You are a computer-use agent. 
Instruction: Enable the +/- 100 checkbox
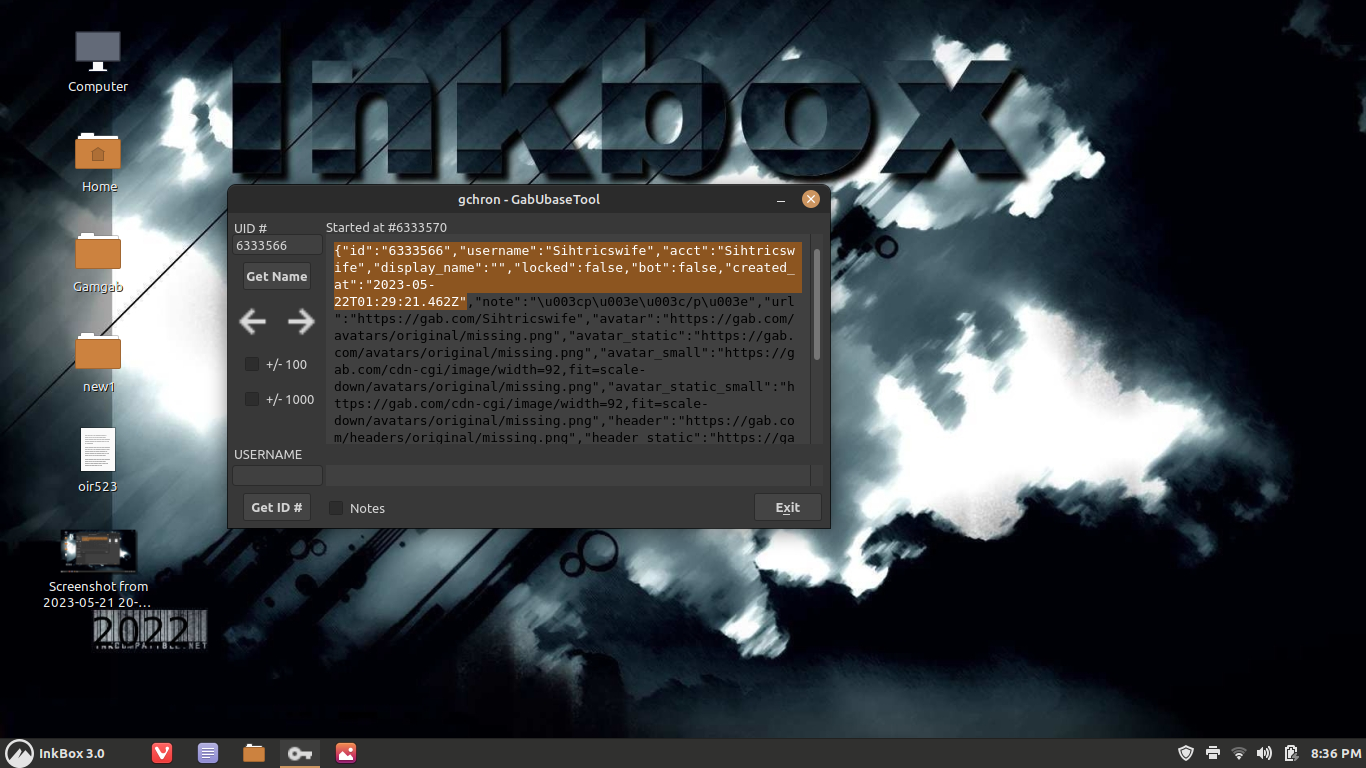(252, 364)
